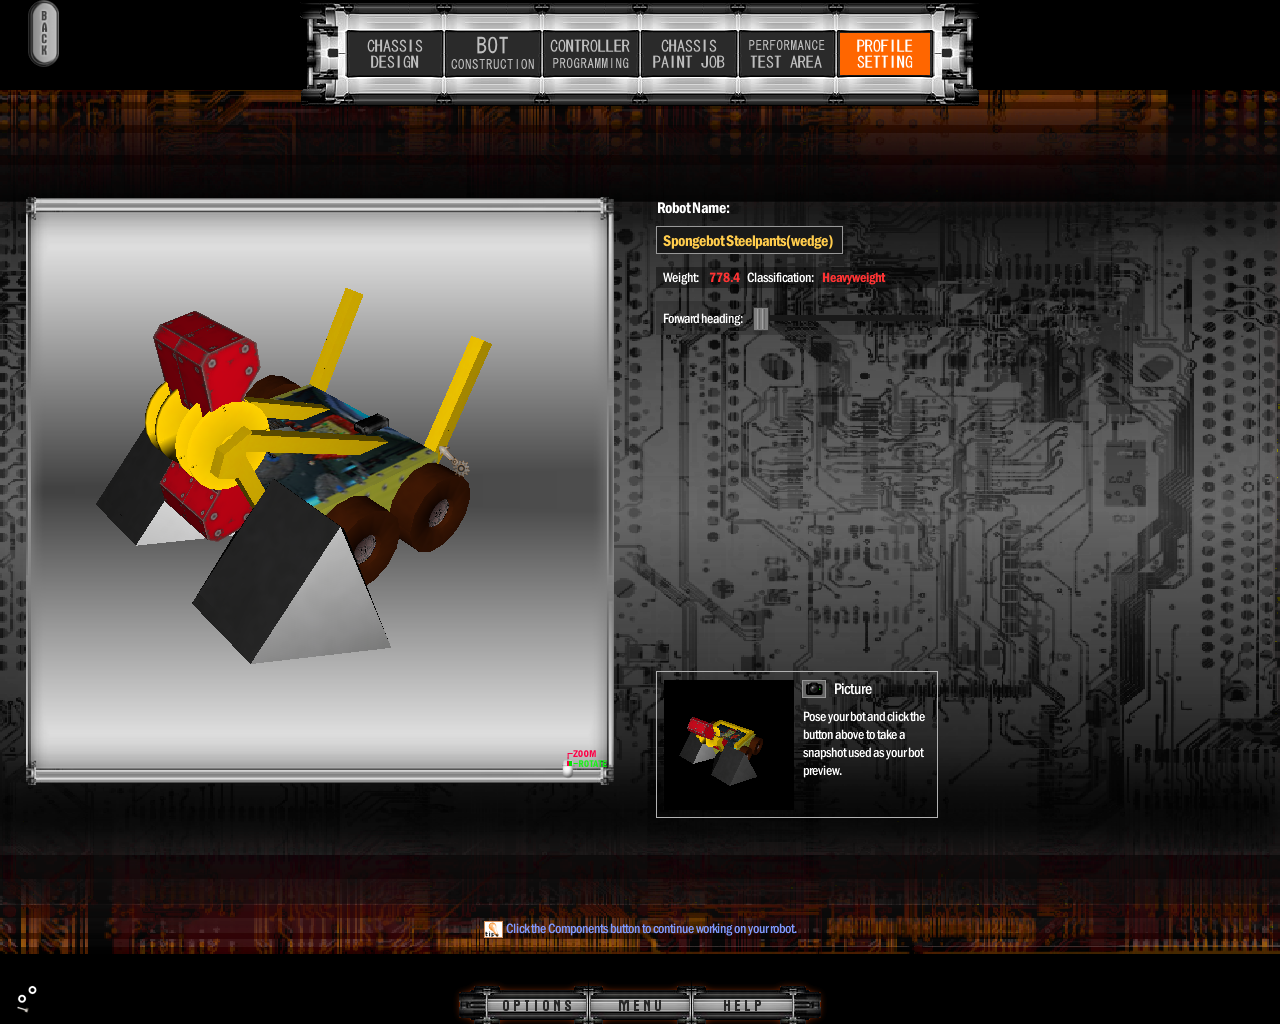Click the bot preview snapshot thumbnail

[728, 744]
